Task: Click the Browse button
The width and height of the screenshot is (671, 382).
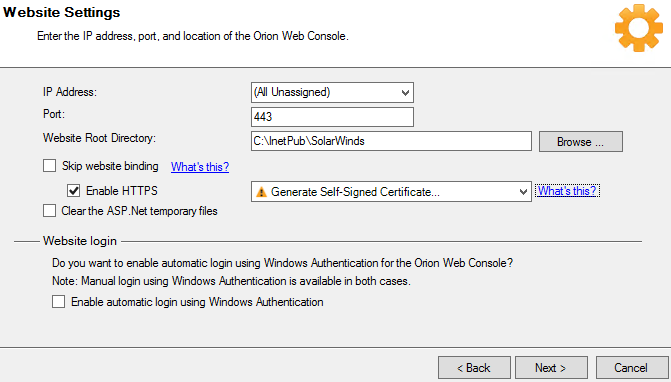Action: click(581, 142)
